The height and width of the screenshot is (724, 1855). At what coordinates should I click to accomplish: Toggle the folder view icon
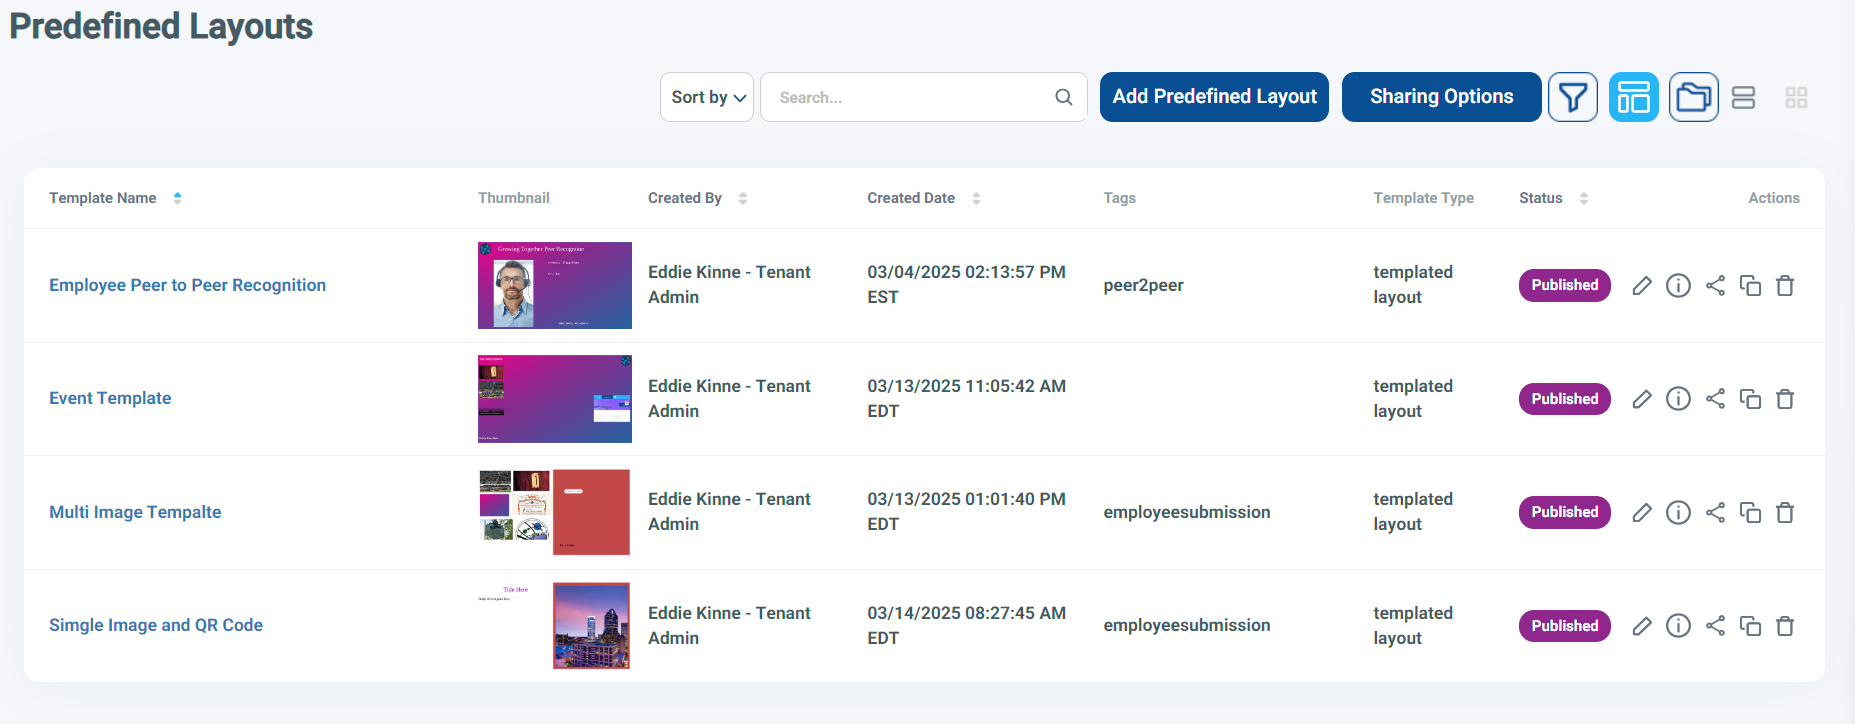coord(1693,97)
